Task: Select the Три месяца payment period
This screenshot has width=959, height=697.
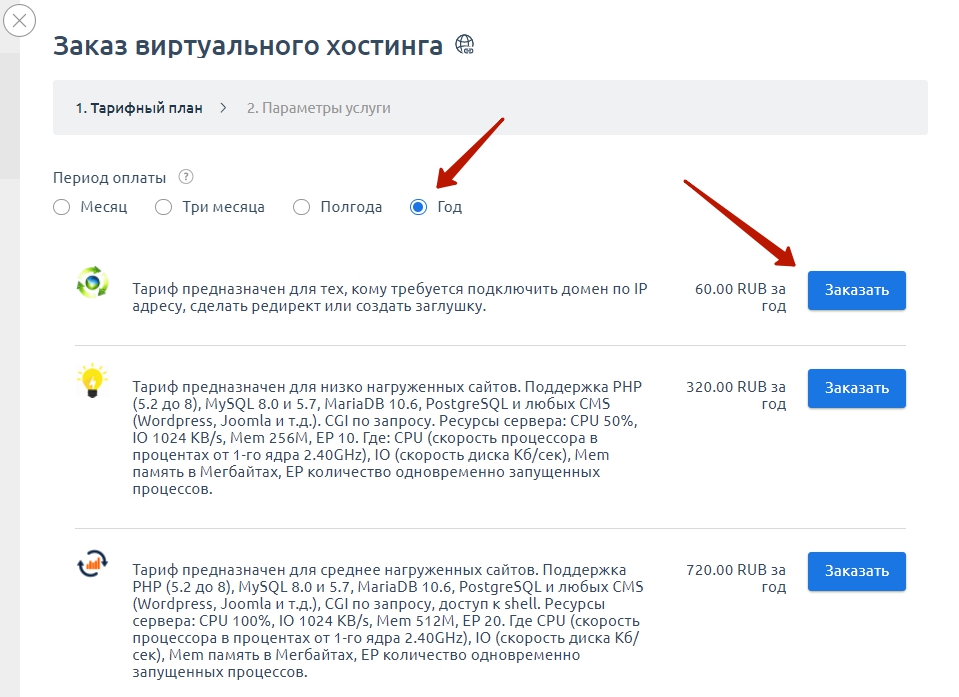Action: [x=210, y=207]
